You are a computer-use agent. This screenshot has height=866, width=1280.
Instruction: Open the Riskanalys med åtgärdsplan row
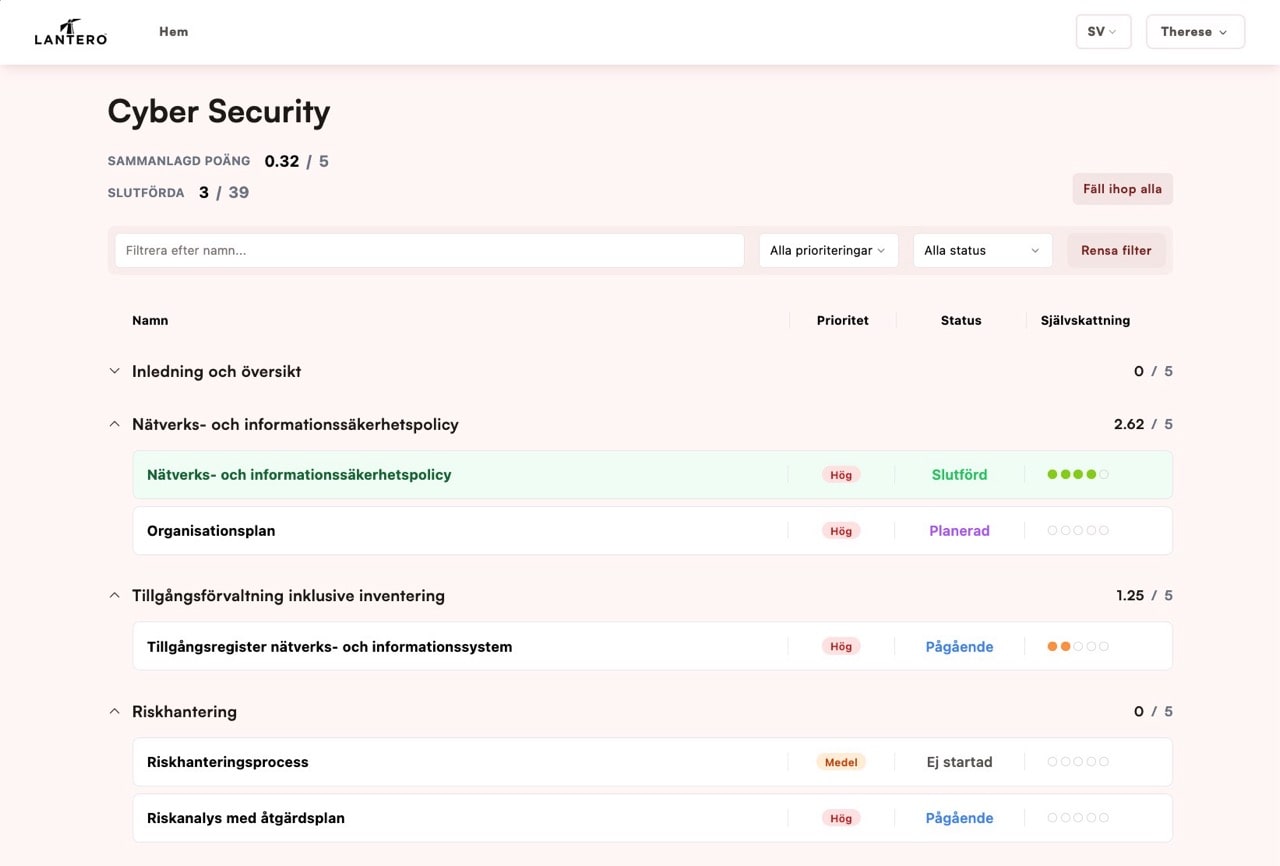click(246, 818)
